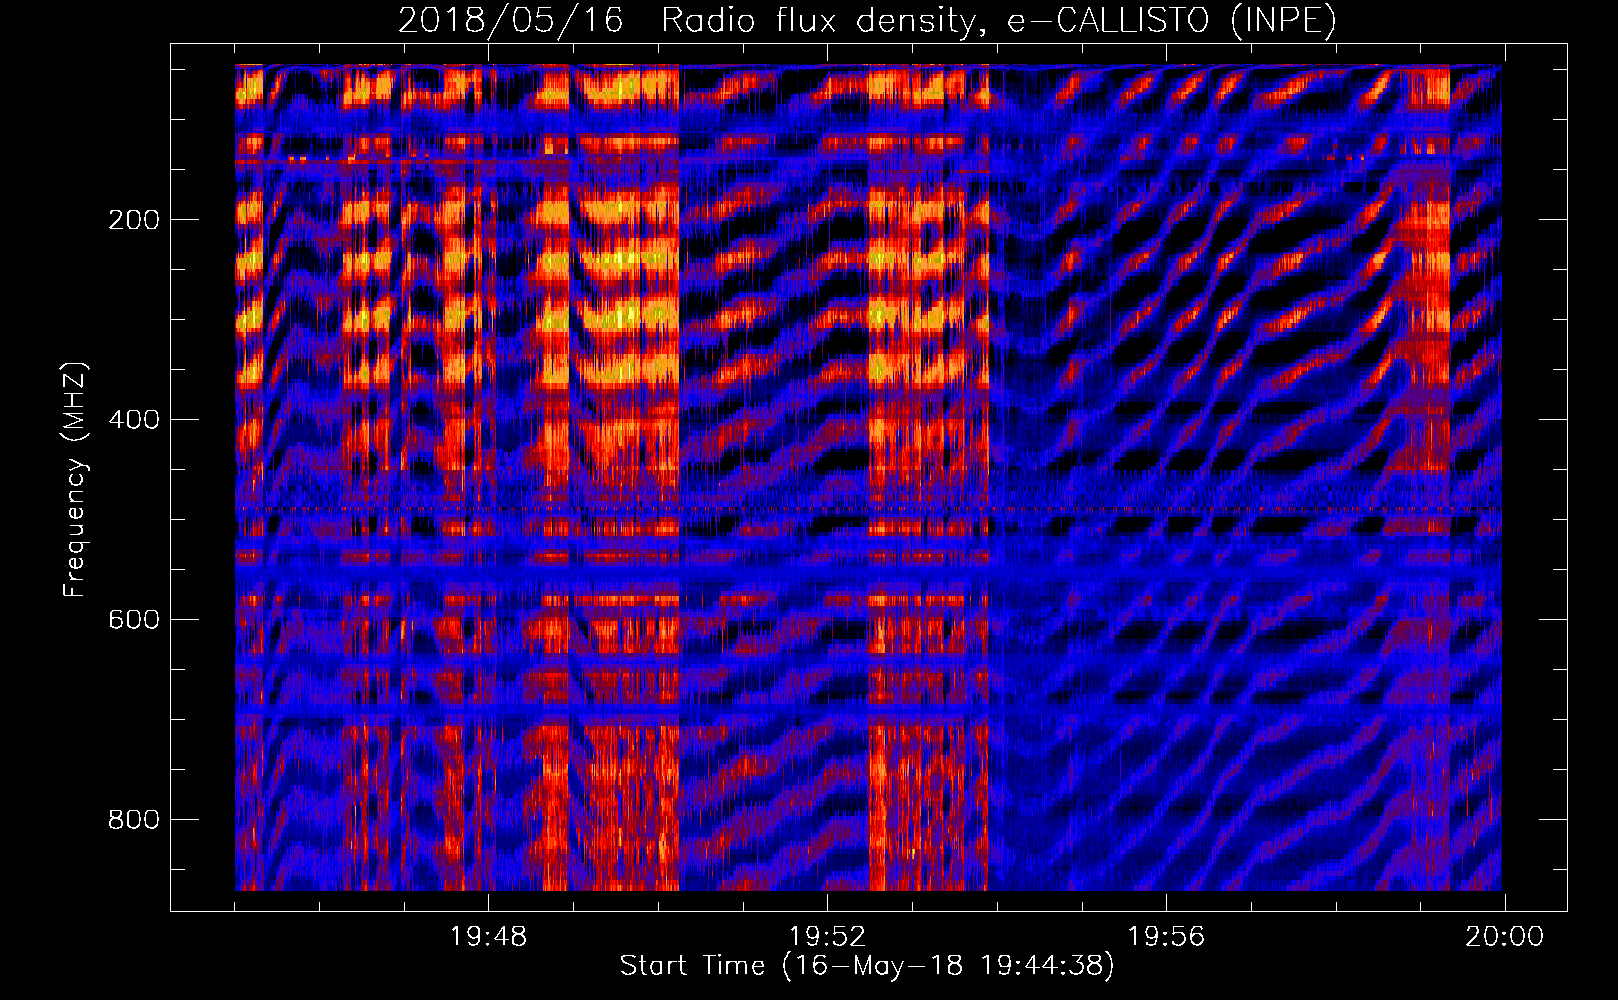Click the "400" frequency tick label
The image size is (1618, 1000).
(134, 420)
